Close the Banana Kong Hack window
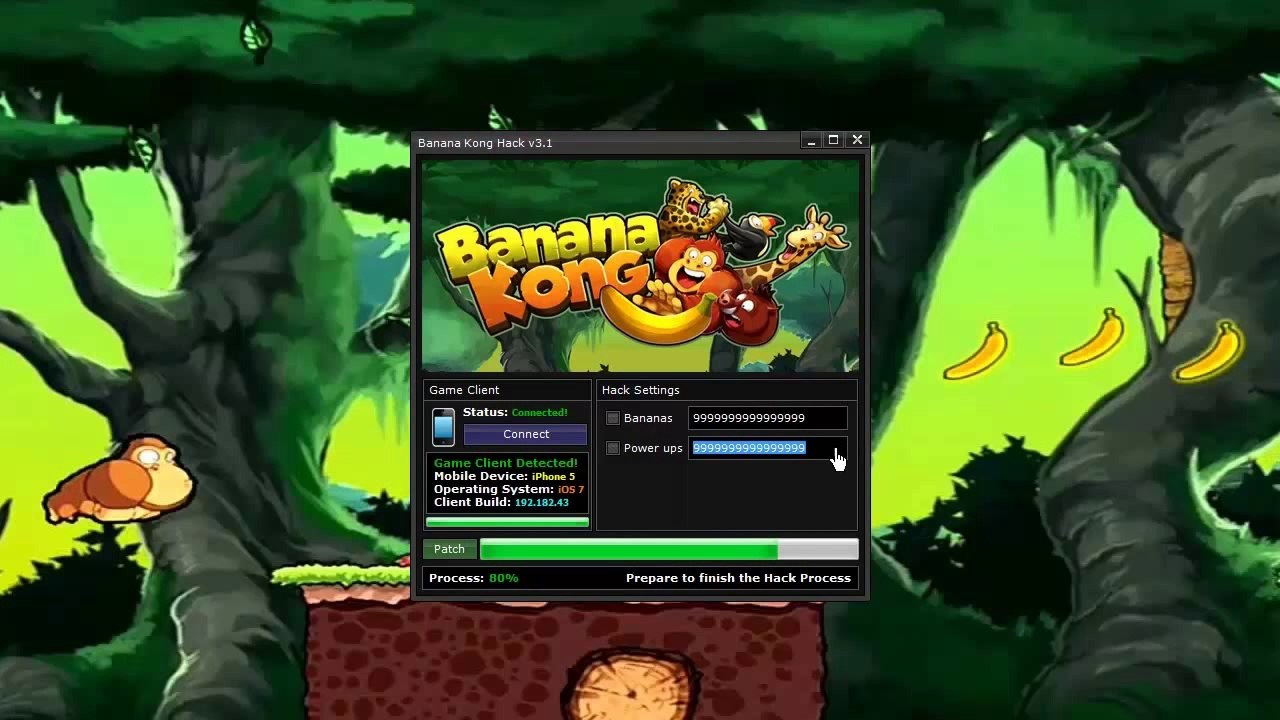The height and width of the screenshot is (720, 1280). (x=857, y=141)
